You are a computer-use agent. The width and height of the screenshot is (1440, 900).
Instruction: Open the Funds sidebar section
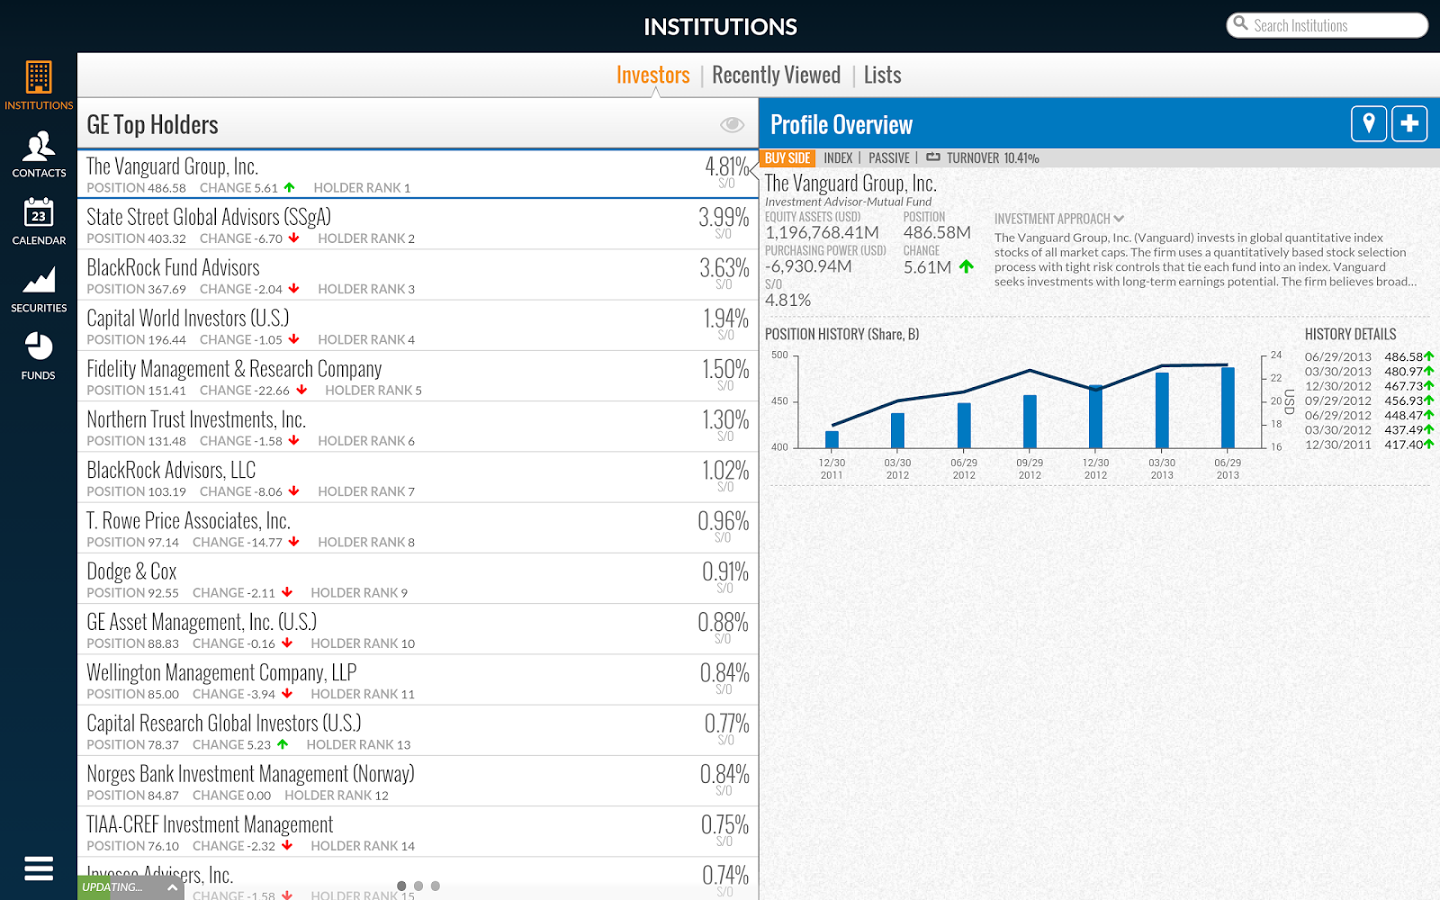(x=38, y=356)
